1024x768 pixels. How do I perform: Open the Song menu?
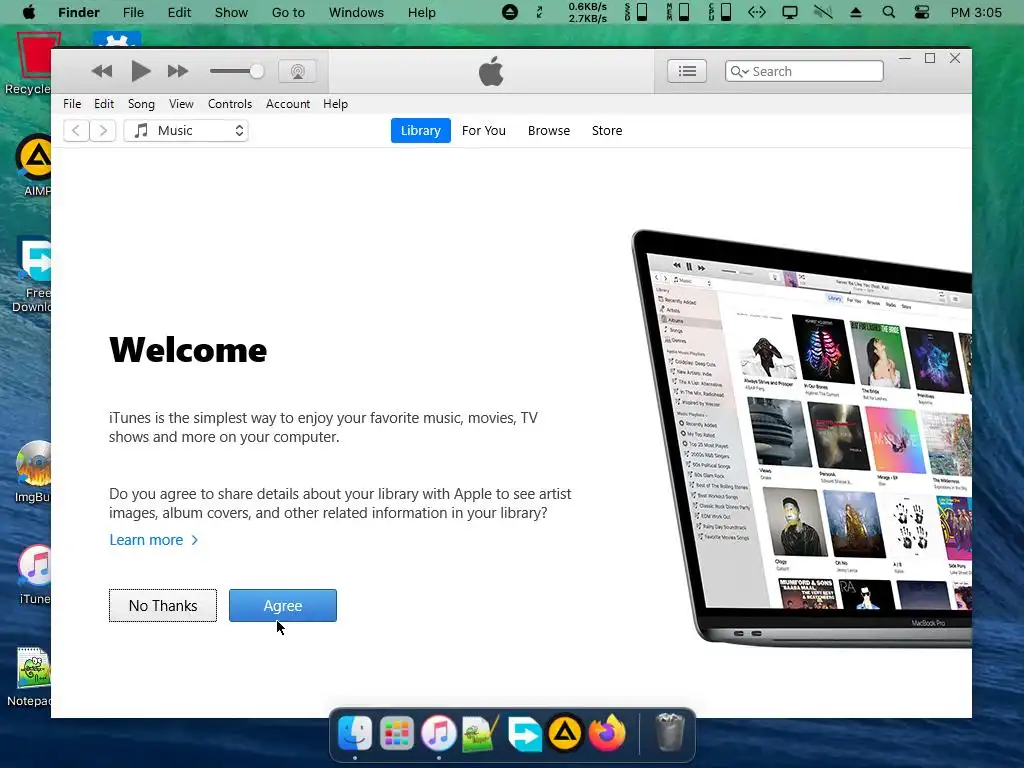click(x=141, y=104)
